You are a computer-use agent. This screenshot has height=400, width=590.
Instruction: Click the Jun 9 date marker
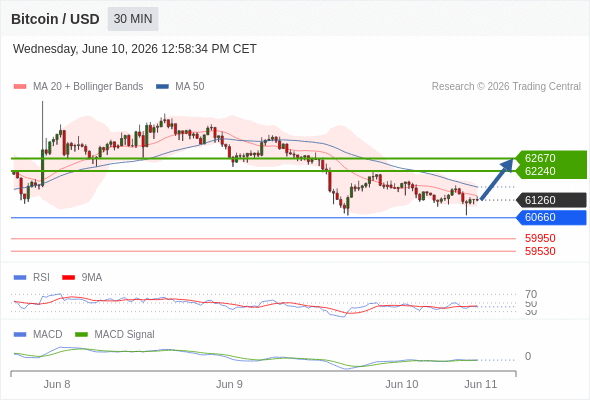229,384
